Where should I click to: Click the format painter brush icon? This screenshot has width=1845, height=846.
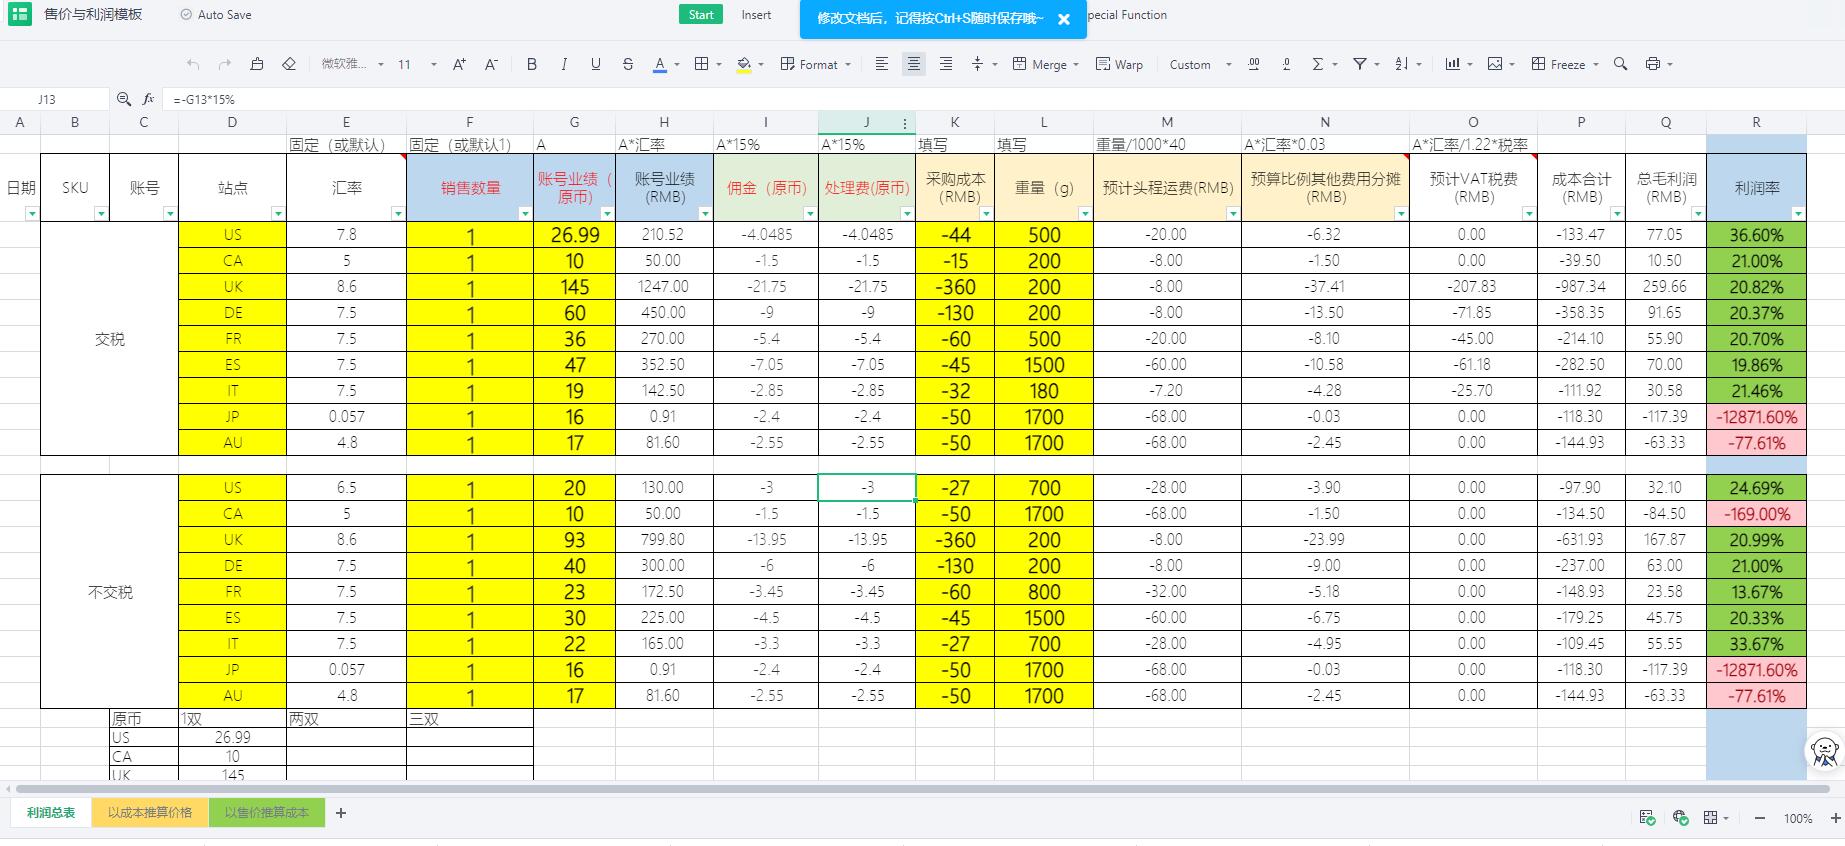(257, 64)
